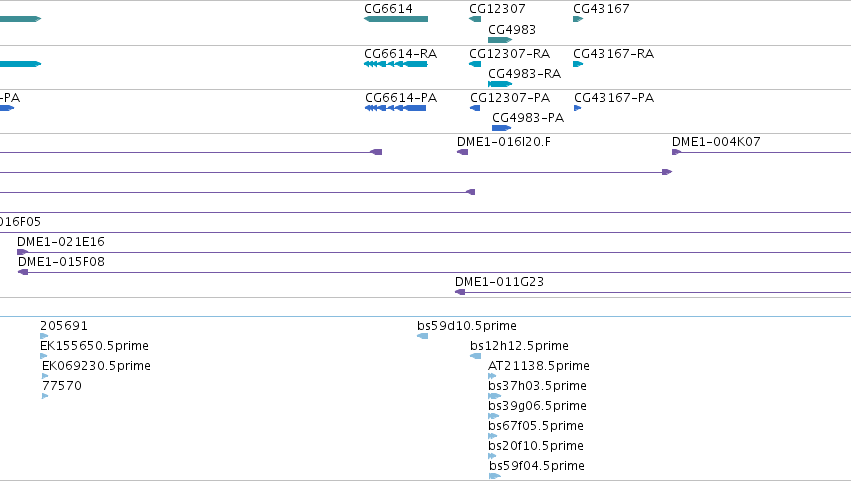Select the CG6614-PA protein glyph
851x481 pixels.
[x=395, y=108]
